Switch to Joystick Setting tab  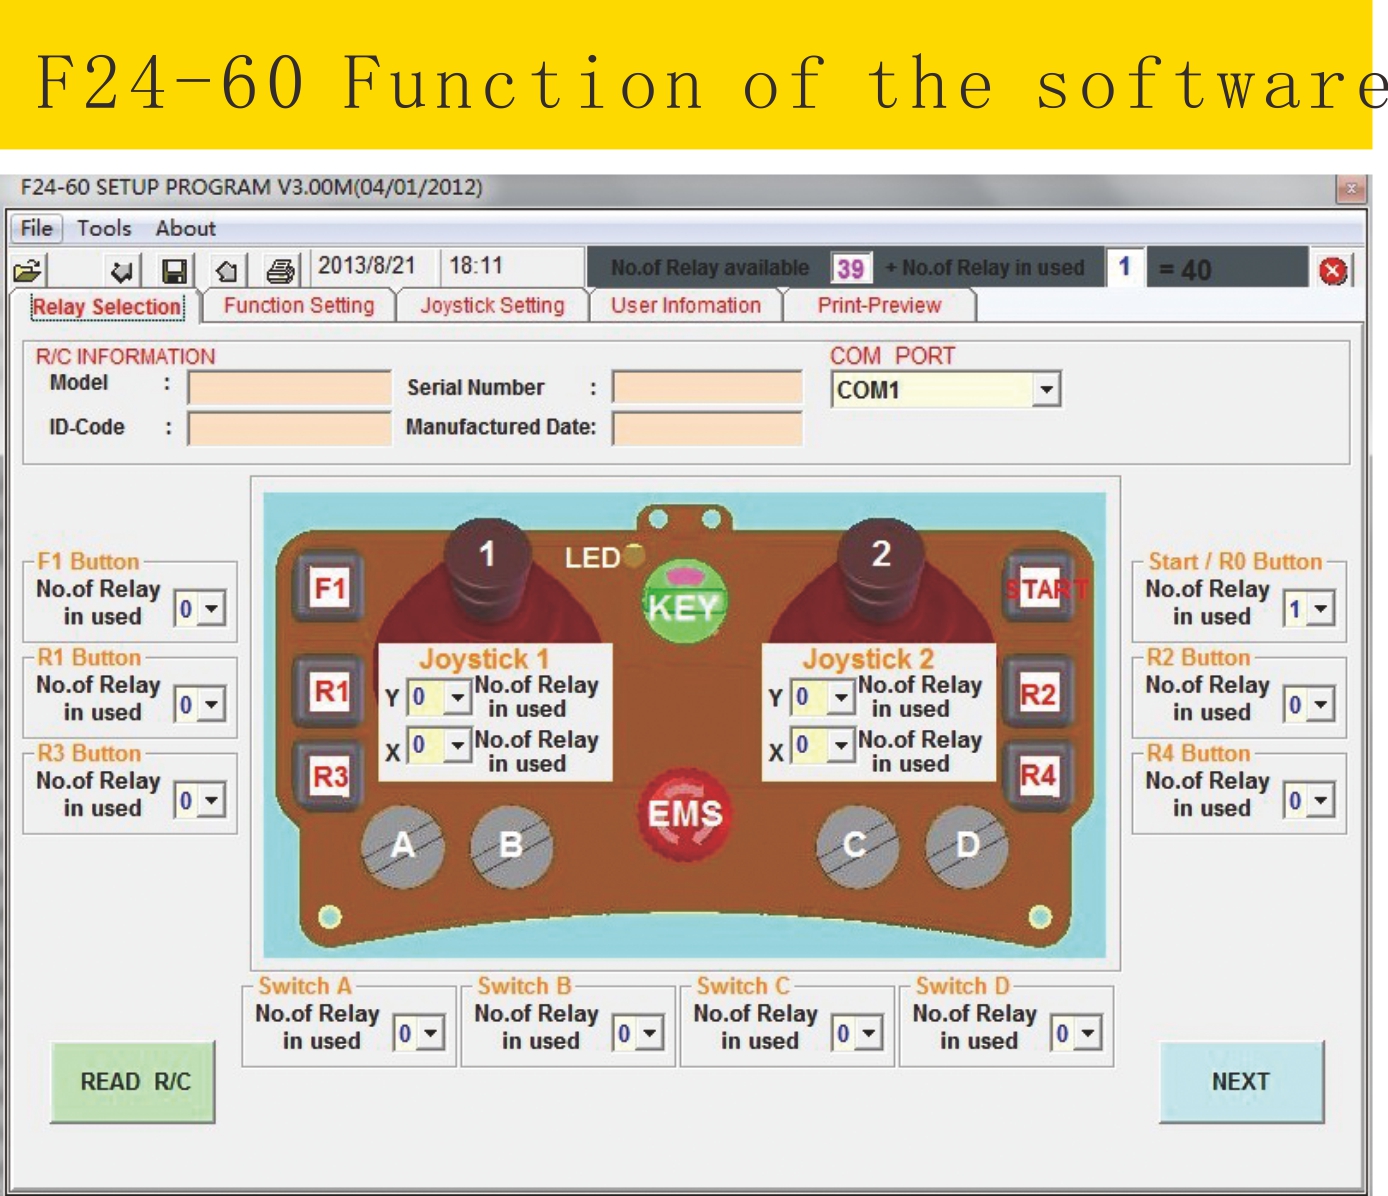pos(492,306)
